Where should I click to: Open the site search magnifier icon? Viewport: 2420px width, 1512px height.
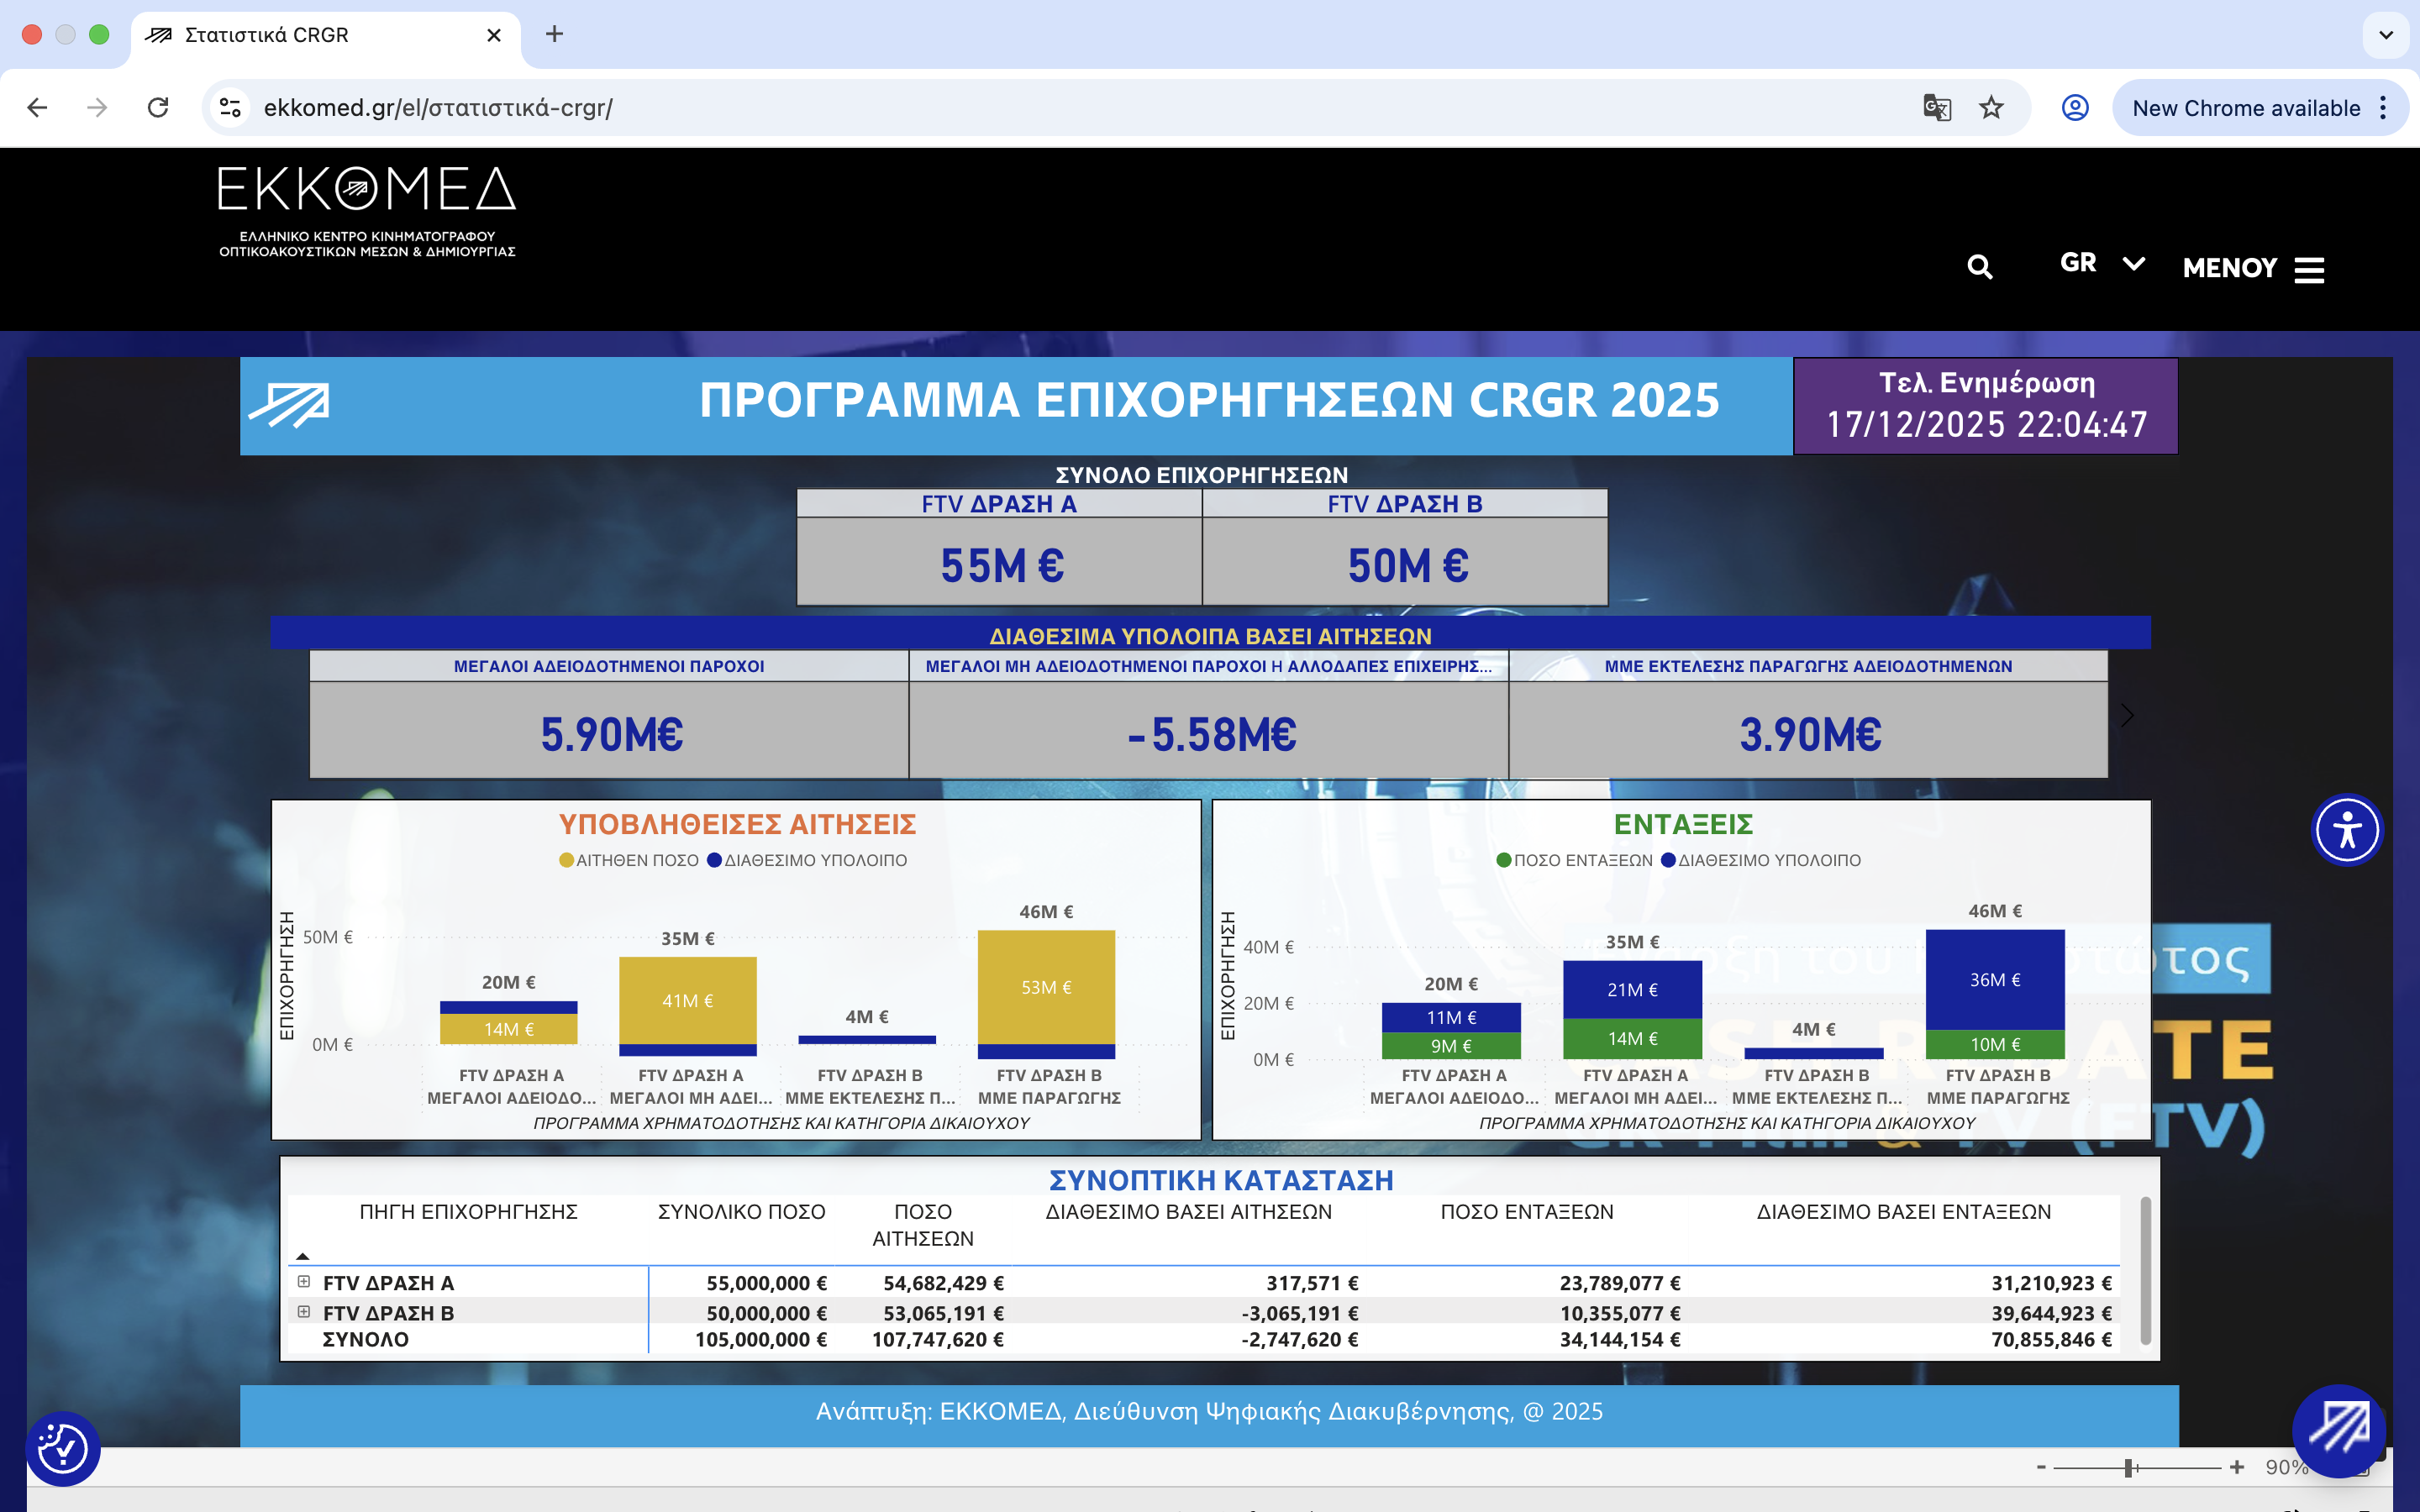[x=1979, y=267]
